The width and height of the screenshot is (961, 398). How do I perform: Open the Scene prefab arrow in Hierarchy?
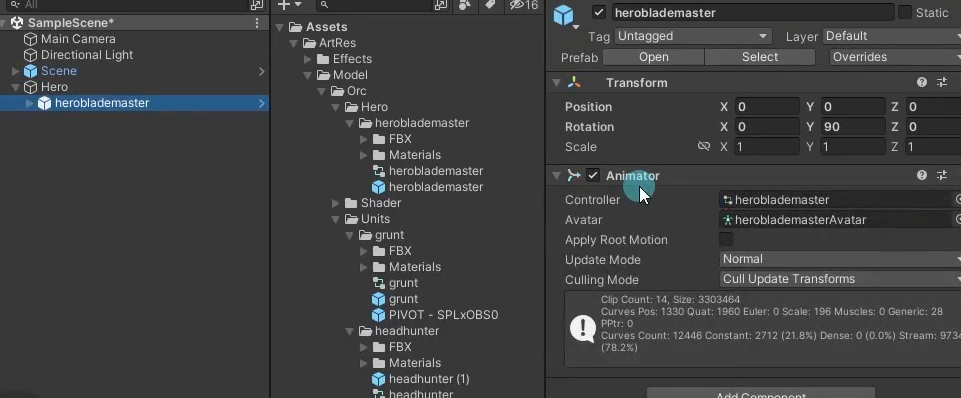coord(262,71)
